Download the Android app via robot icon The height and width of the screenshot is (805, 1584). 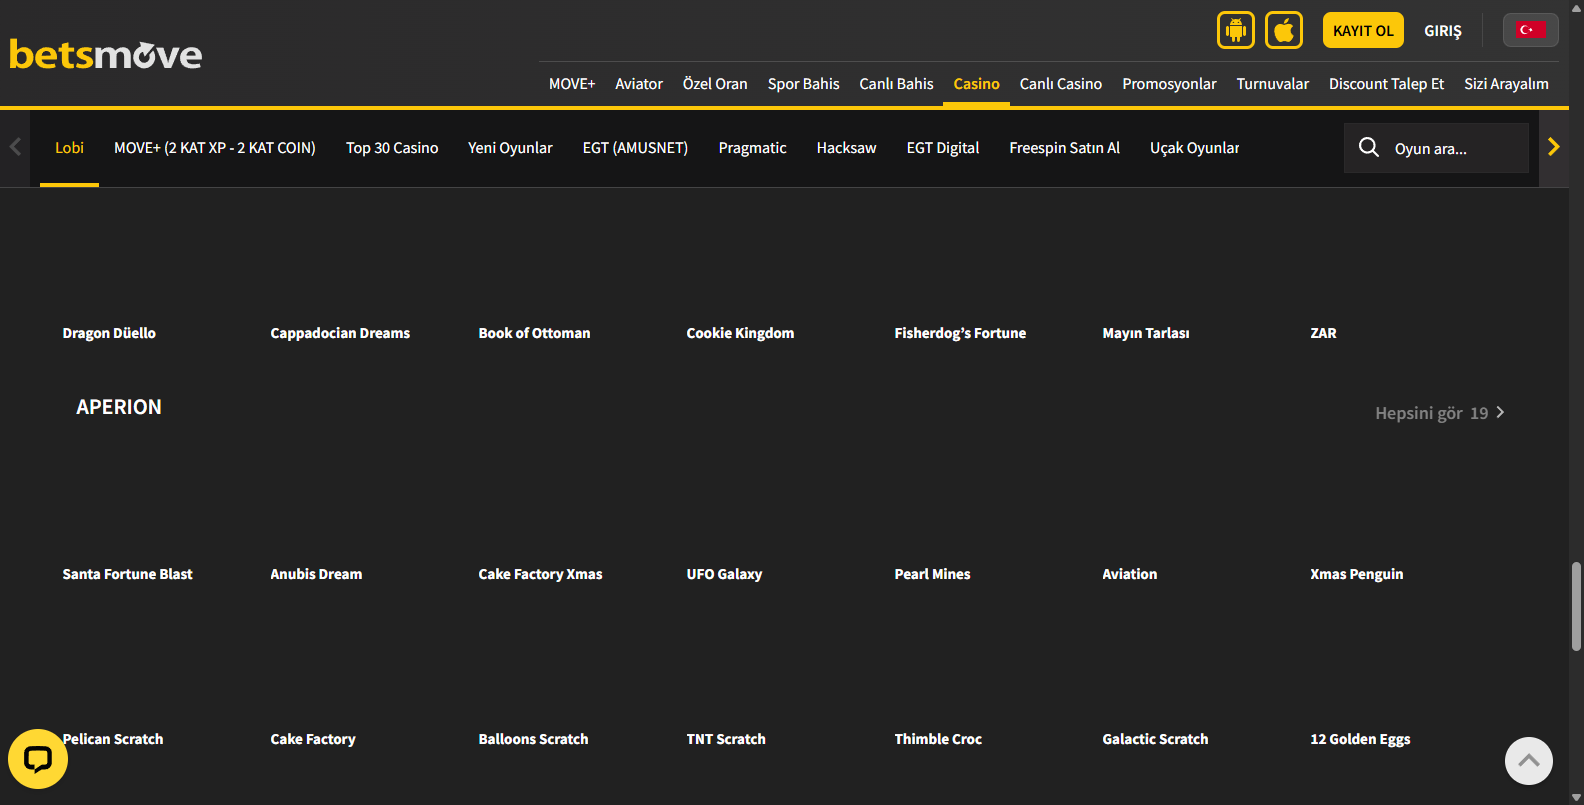(1236, 30)
